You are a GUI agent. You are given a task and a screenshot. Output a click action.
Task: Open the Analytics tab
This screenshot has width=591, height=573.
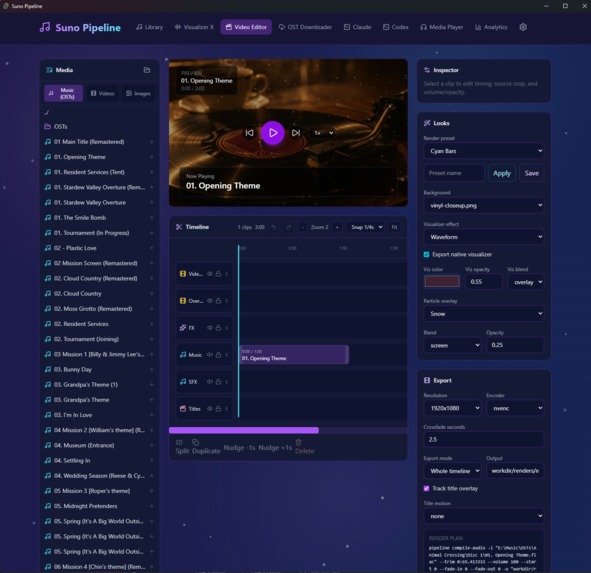[491, 27]
